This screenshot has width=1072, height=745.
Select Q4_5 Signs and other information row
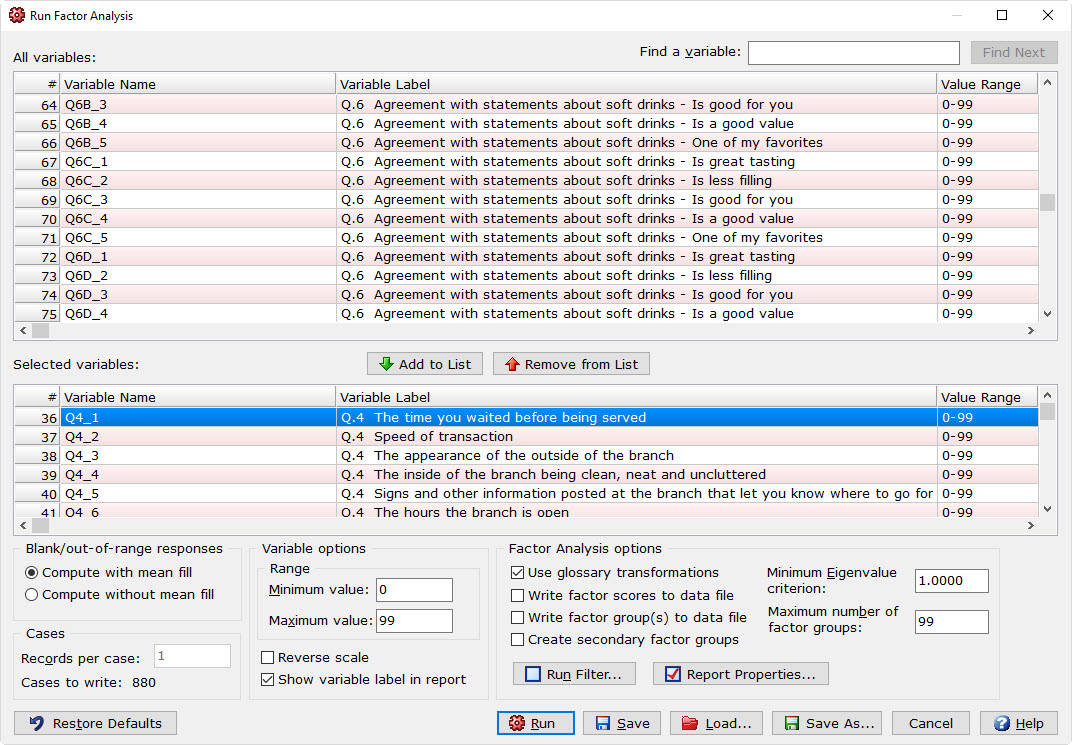click(x=526, y=493)
